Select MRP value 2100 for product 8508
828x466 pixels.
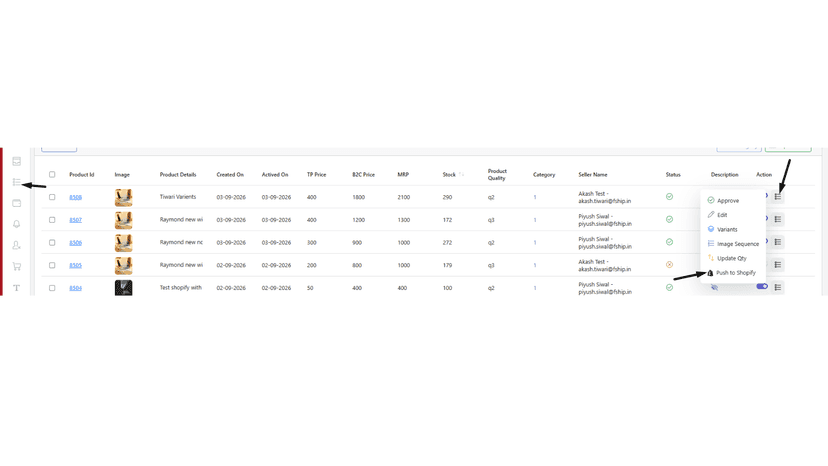pyautogui.click(x=403, y=197)
